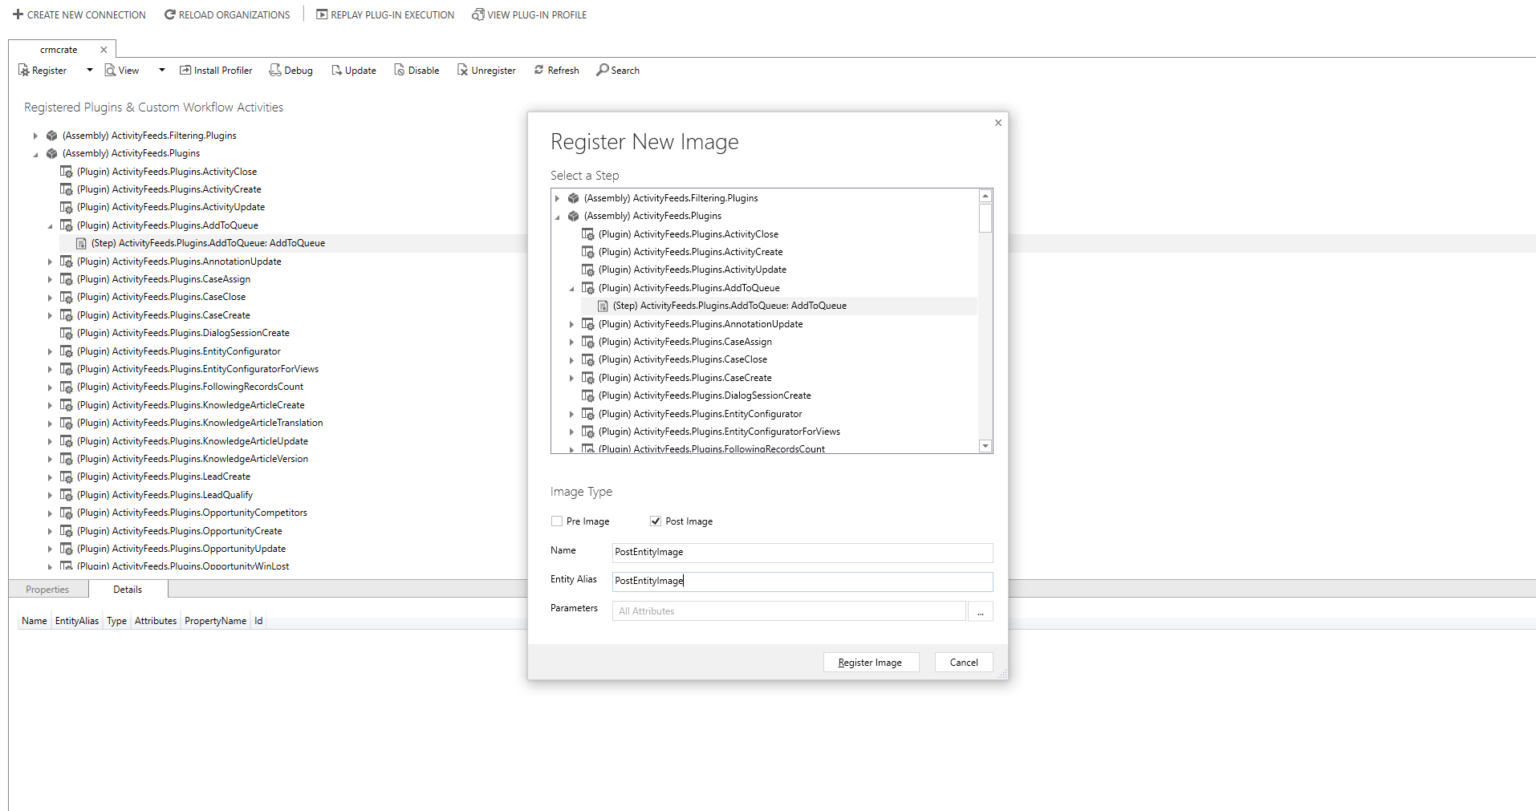Open the Install Profiler tool
This screenshot has width=1536, height=811.
click(216, 70)
